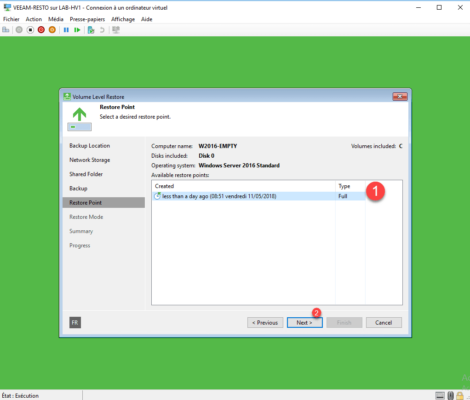Go to Backup Location wizard step
This screenshot has height=400, width=470.
click(x=90, y=146)
